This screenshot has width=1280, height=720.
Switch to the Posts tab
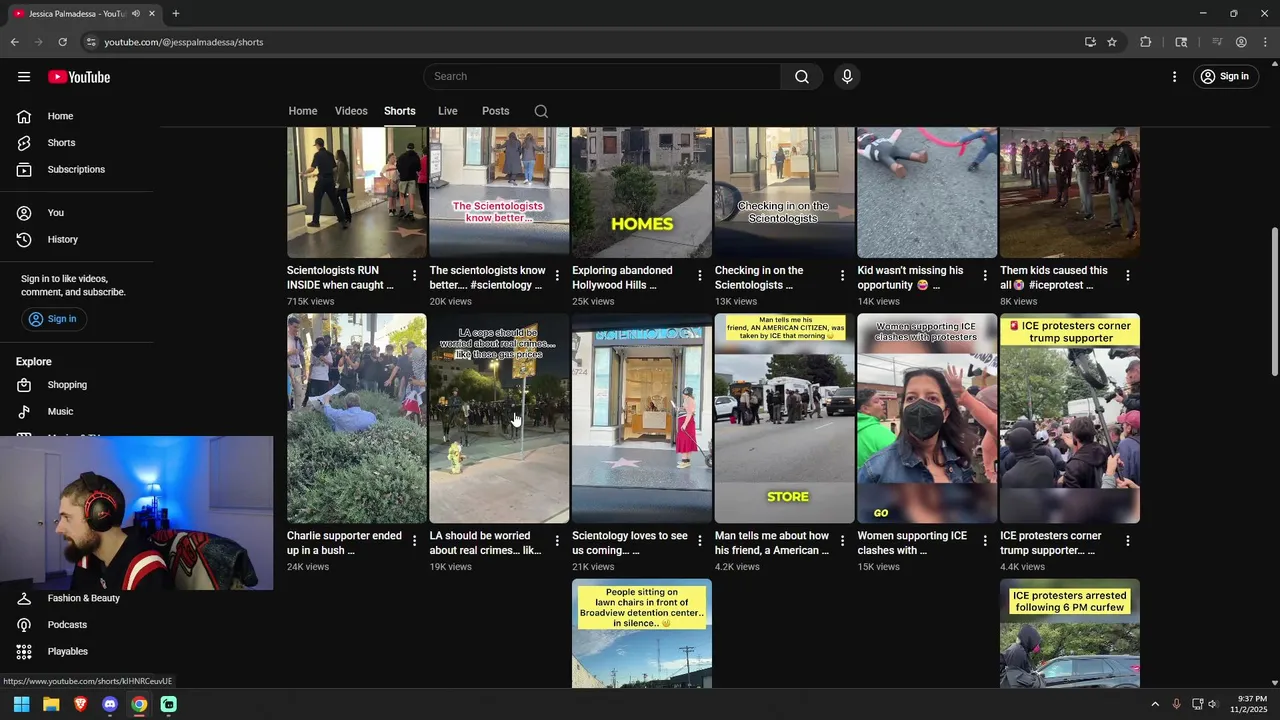[x=495, y=111]
